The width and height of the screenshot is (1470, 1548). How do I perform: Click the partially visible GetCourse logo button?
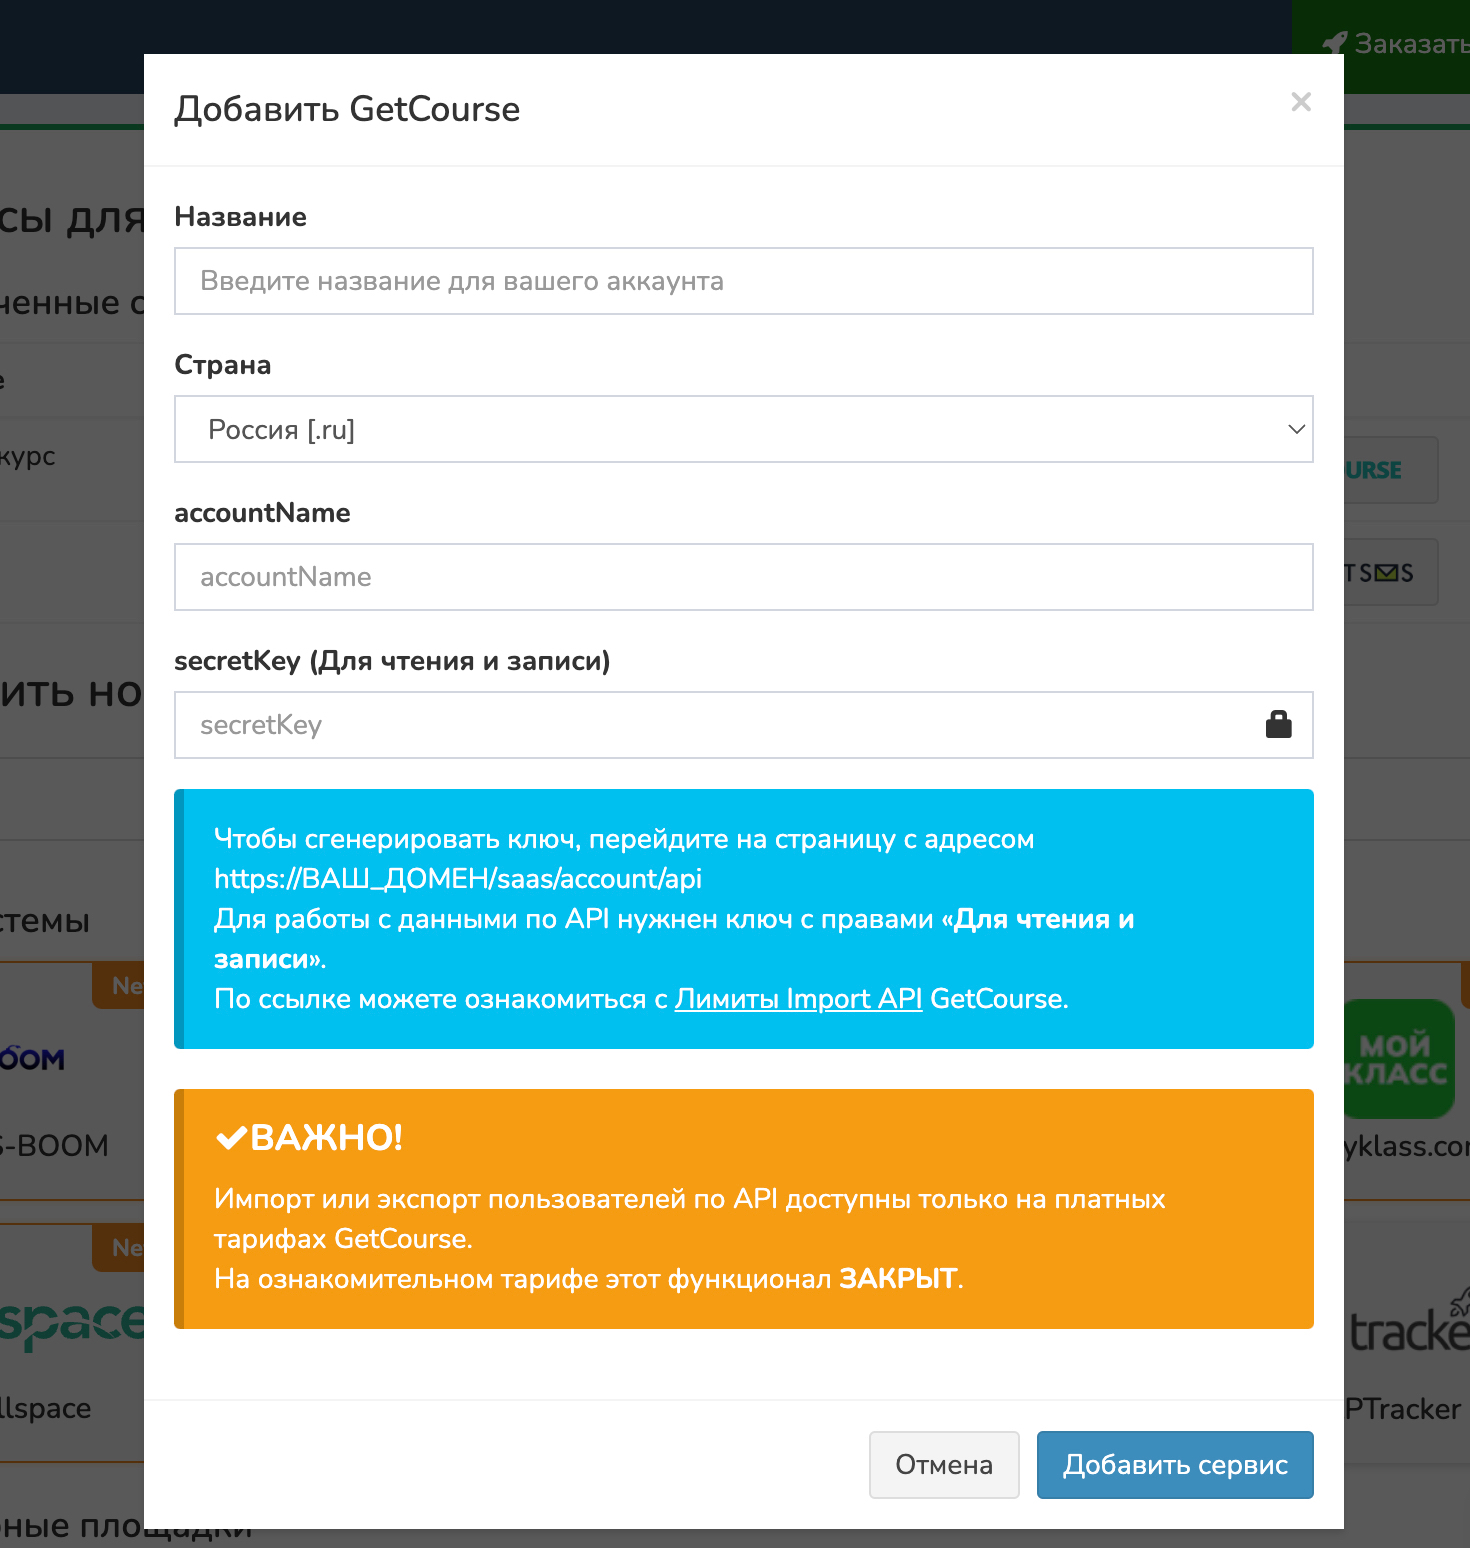1390,470
